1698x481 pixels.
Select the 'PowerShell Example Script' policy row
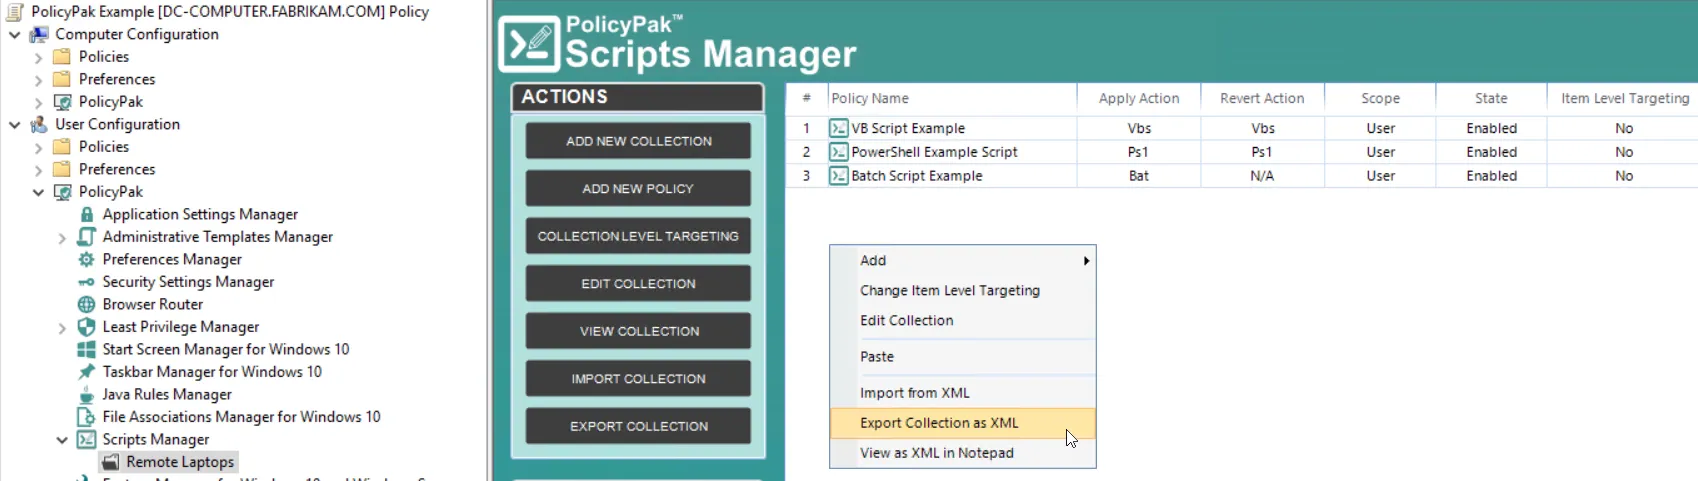(1241, 152)
